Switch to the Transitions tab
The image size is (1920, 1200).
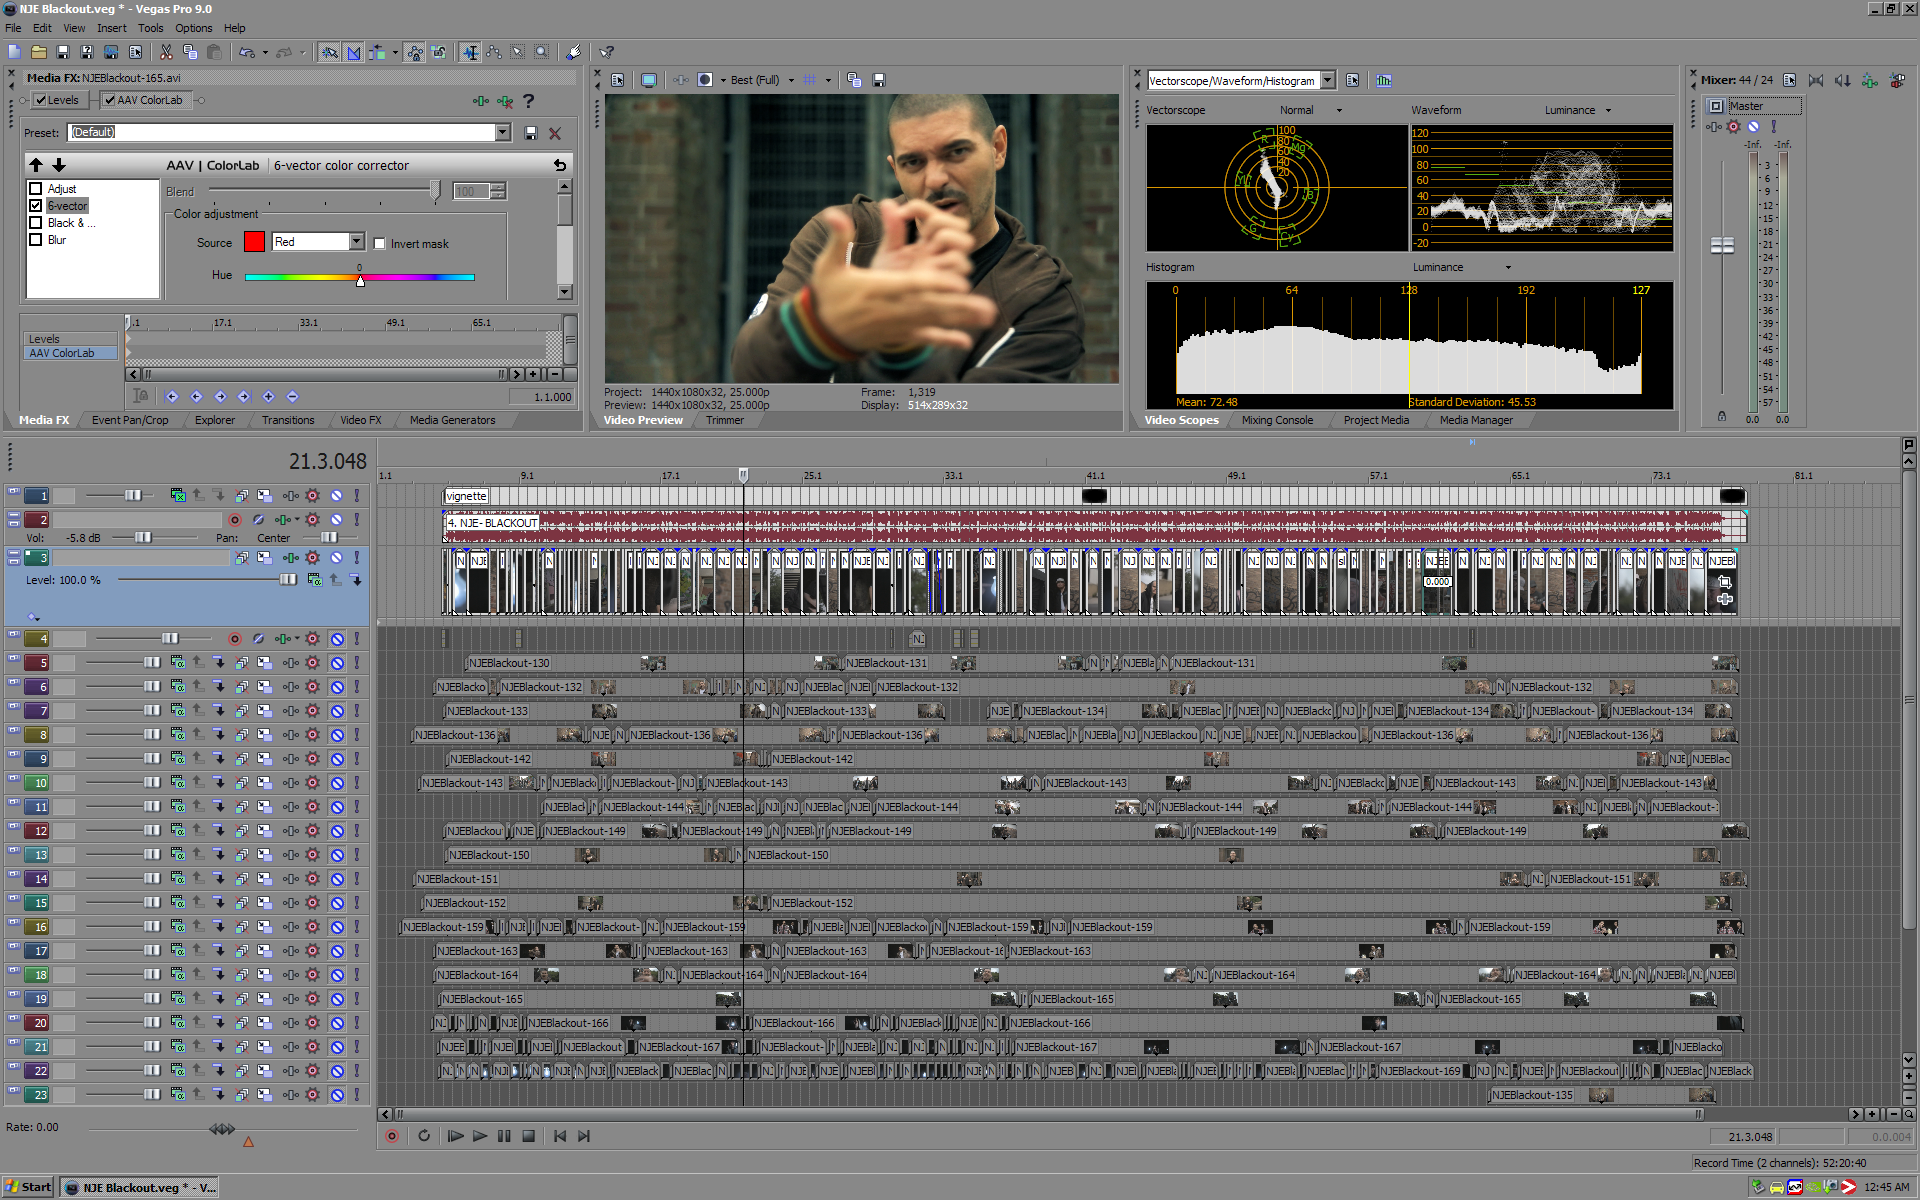click(287, 420)
